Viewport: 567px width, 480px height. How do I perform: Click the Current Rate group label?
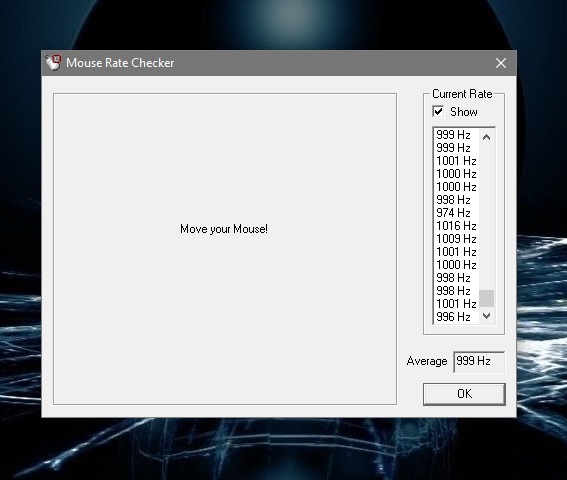[x=462, y=94]
